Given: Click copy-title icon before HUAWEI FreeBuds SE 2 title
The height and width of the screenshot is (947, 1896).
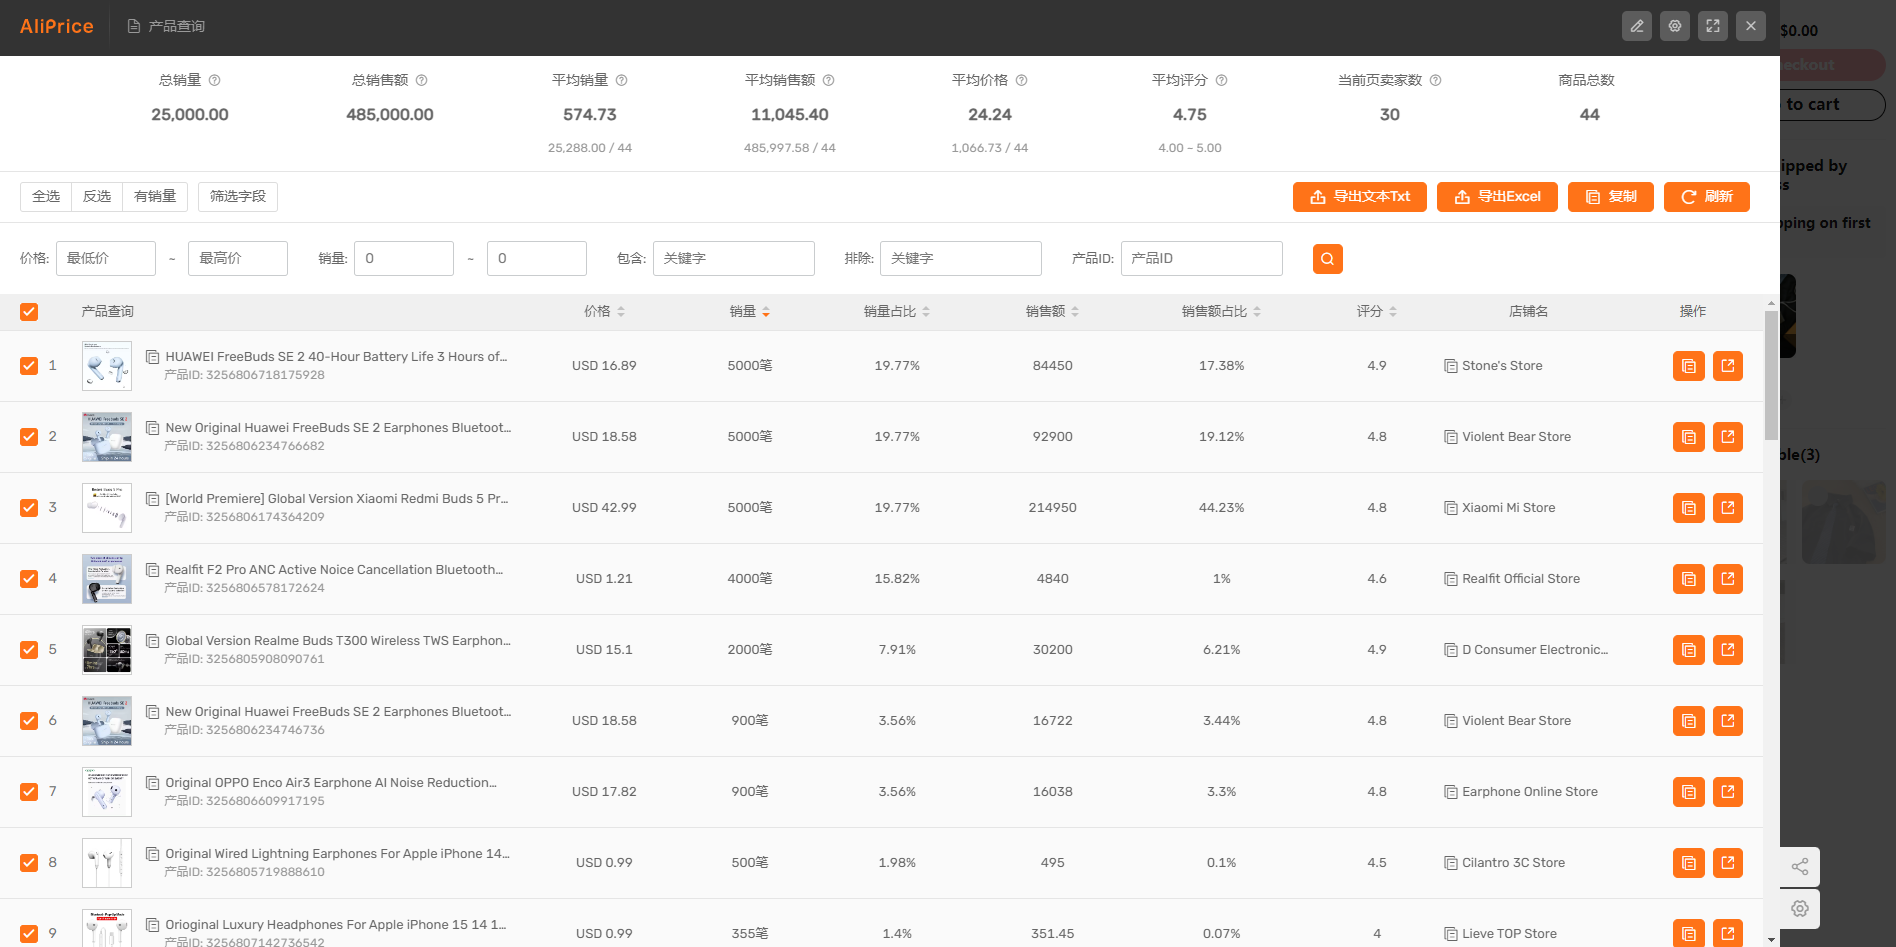Looking at the screenshot, I should tap(153, 357).
